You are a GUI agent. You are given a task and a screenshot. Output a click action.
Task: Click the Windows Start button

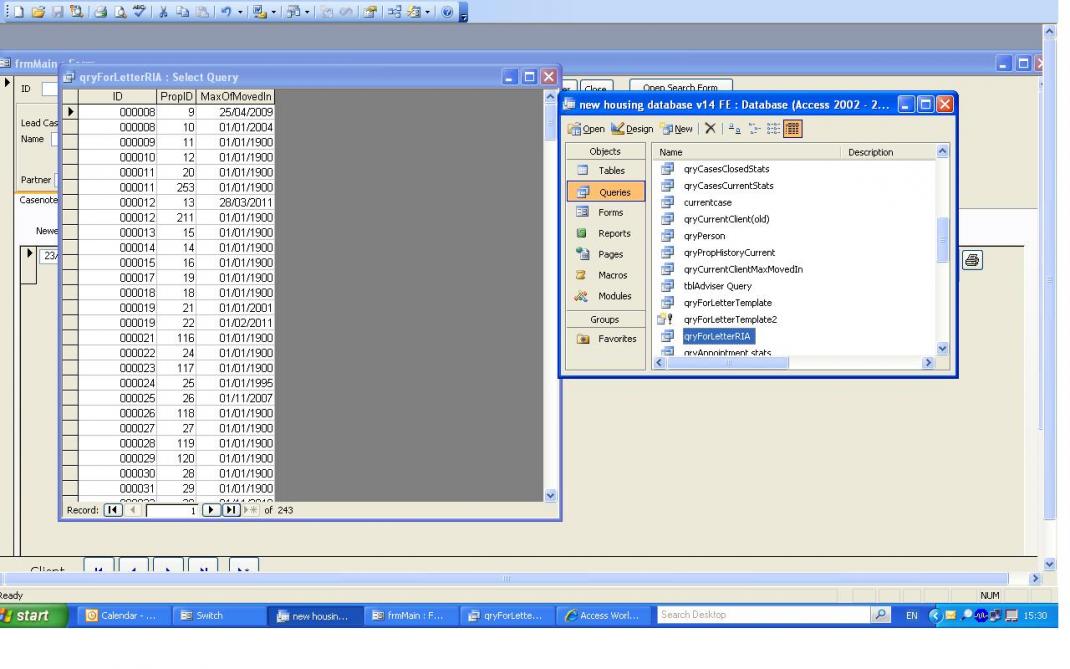[33, 615]
